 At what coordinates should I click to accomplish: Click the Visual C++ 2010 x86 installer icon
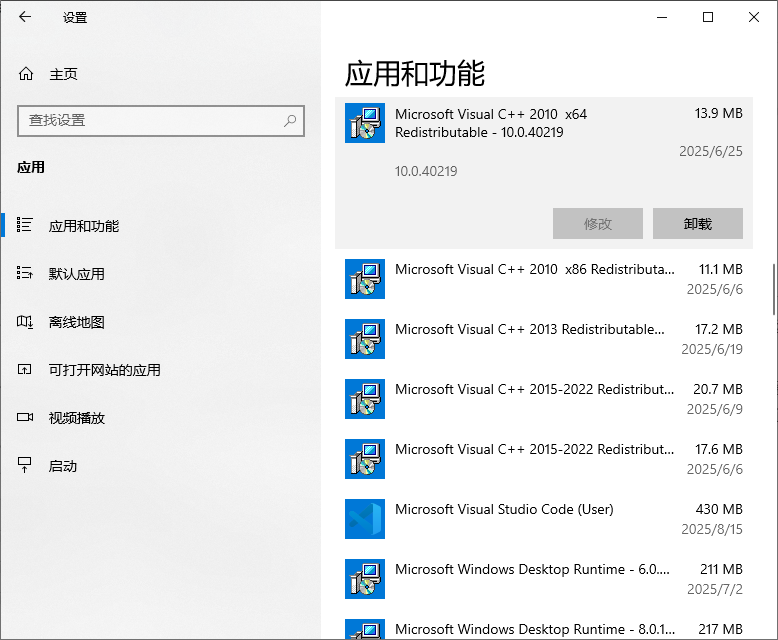(365, 279)
